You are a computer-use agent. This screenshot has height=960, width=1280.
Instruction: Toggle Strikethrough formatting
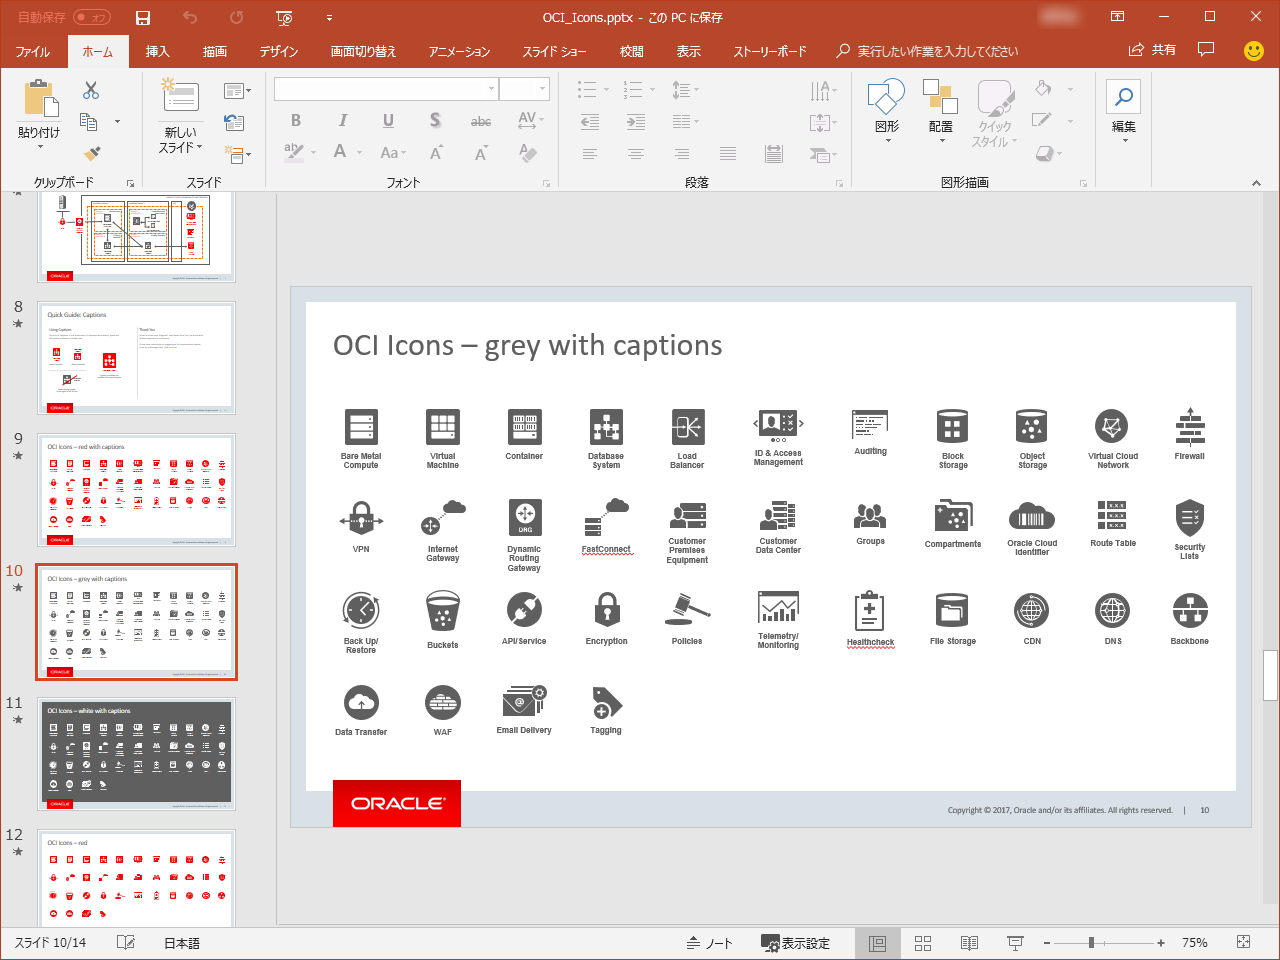(x=481, y=121)
